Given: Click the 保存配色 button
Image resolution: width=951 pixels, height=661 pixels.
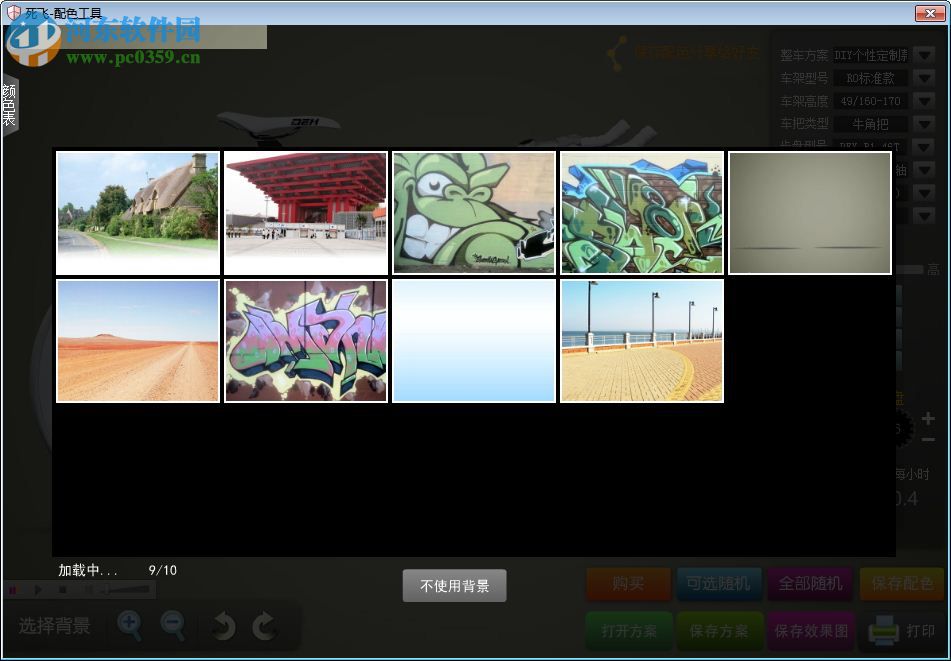Looking at the screenshot, I should pos(902,584).
